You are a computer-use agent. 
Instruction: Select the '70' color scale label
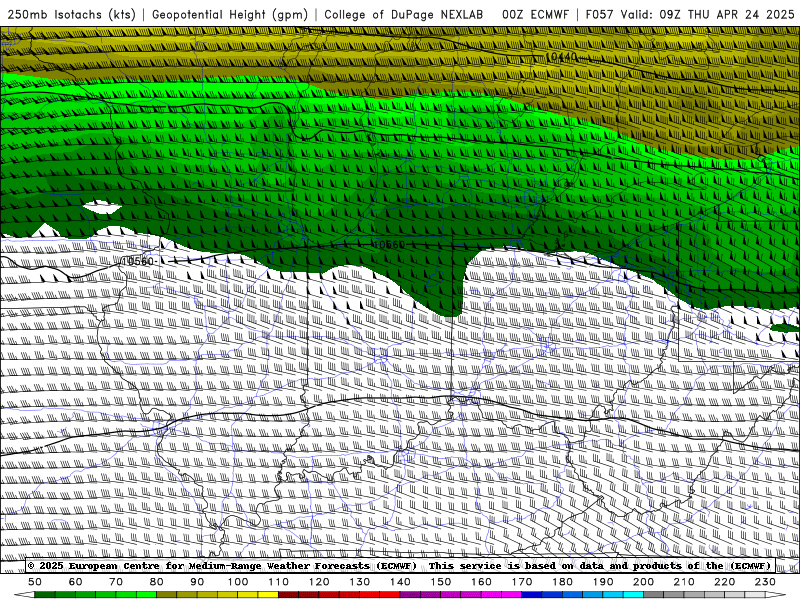(x=116, y=582)
